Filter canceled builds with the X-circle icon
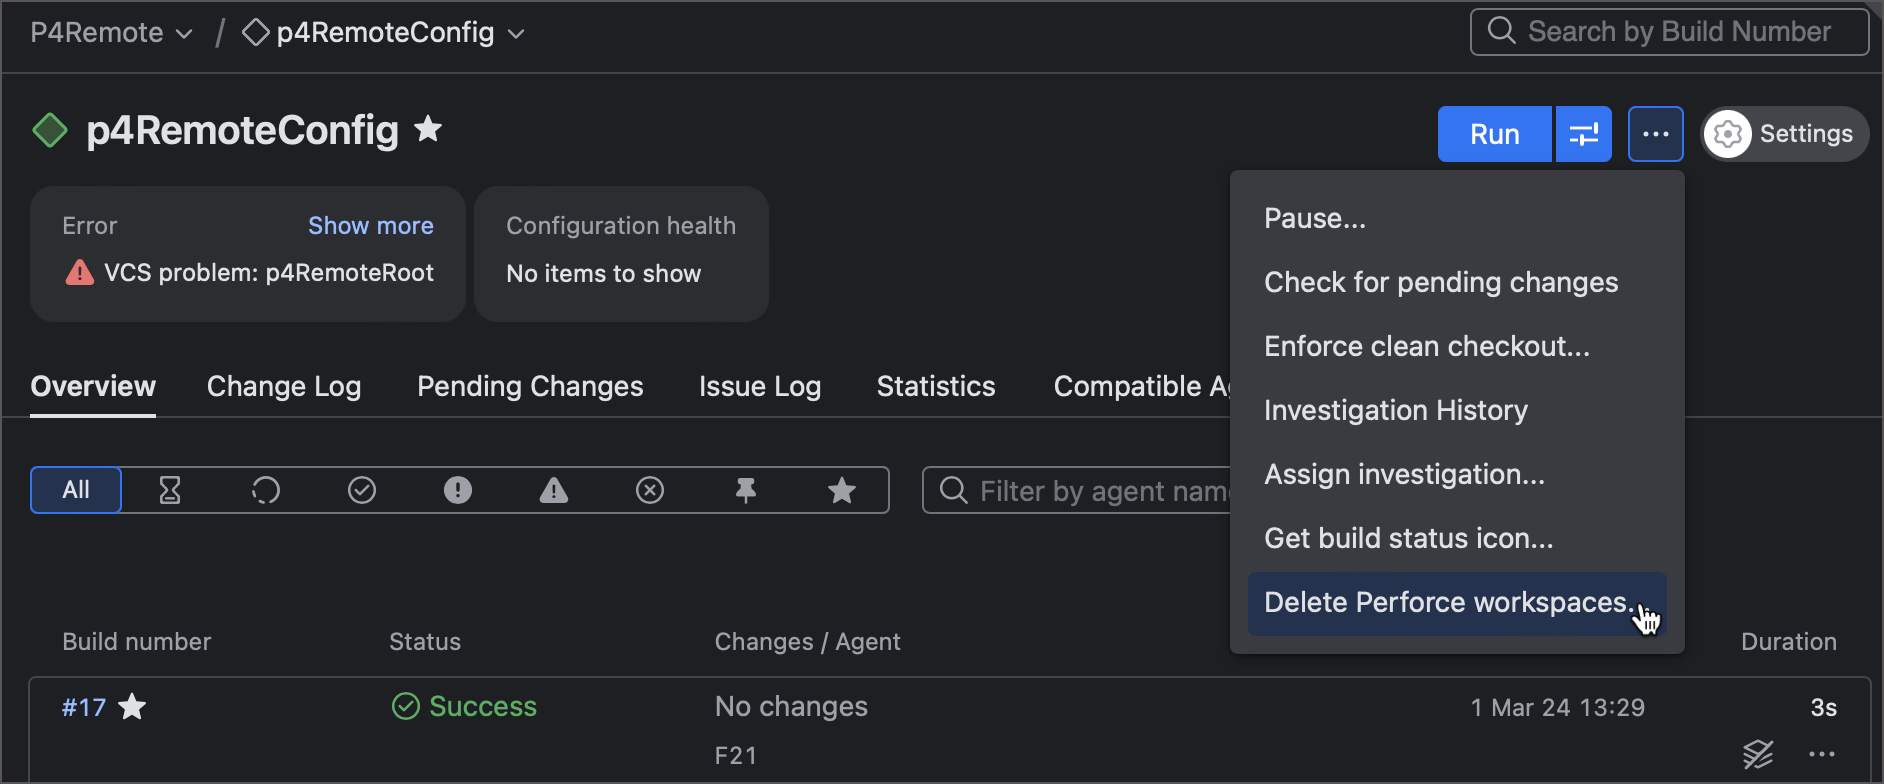The image size is (1884, 784). pos(649,490)
